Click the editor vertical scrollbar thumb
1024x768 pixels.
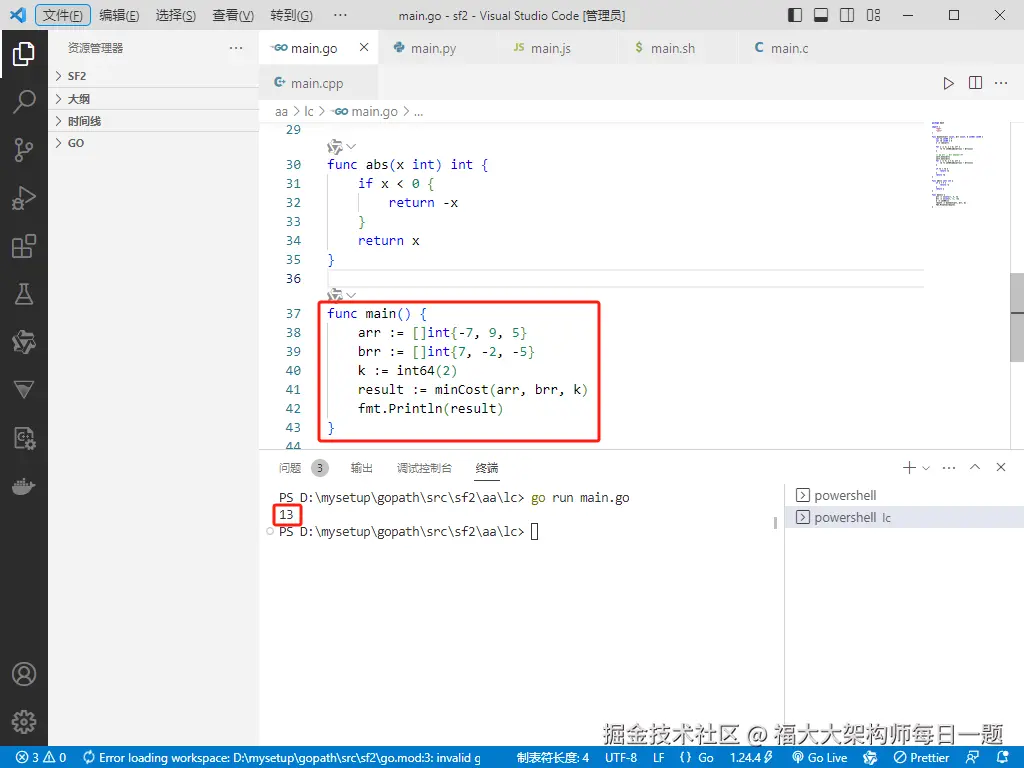[x=1017, y=317]
